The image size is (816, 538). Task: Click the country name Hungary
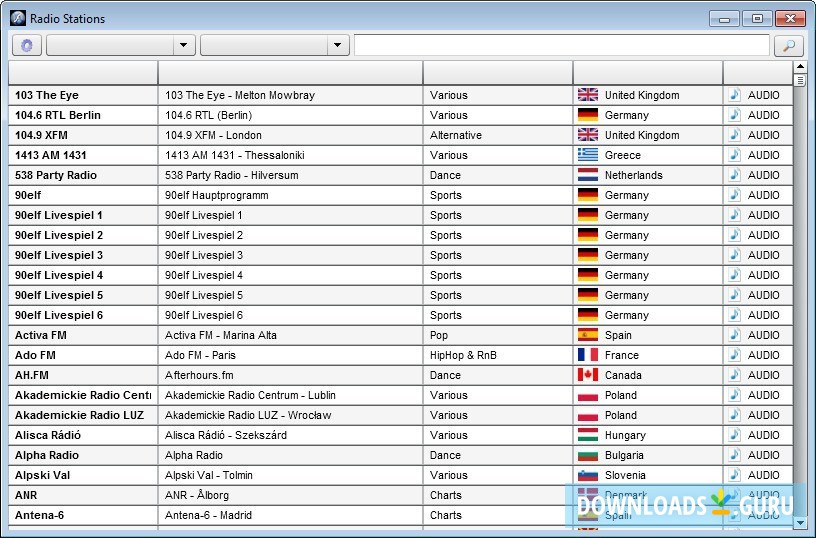click(x=625, y=435)
